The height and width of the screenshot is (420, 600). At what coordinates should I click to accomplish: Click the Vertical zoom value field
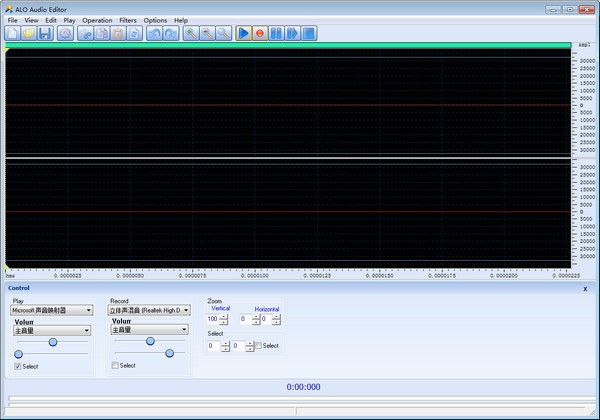[x=212, y=319]
